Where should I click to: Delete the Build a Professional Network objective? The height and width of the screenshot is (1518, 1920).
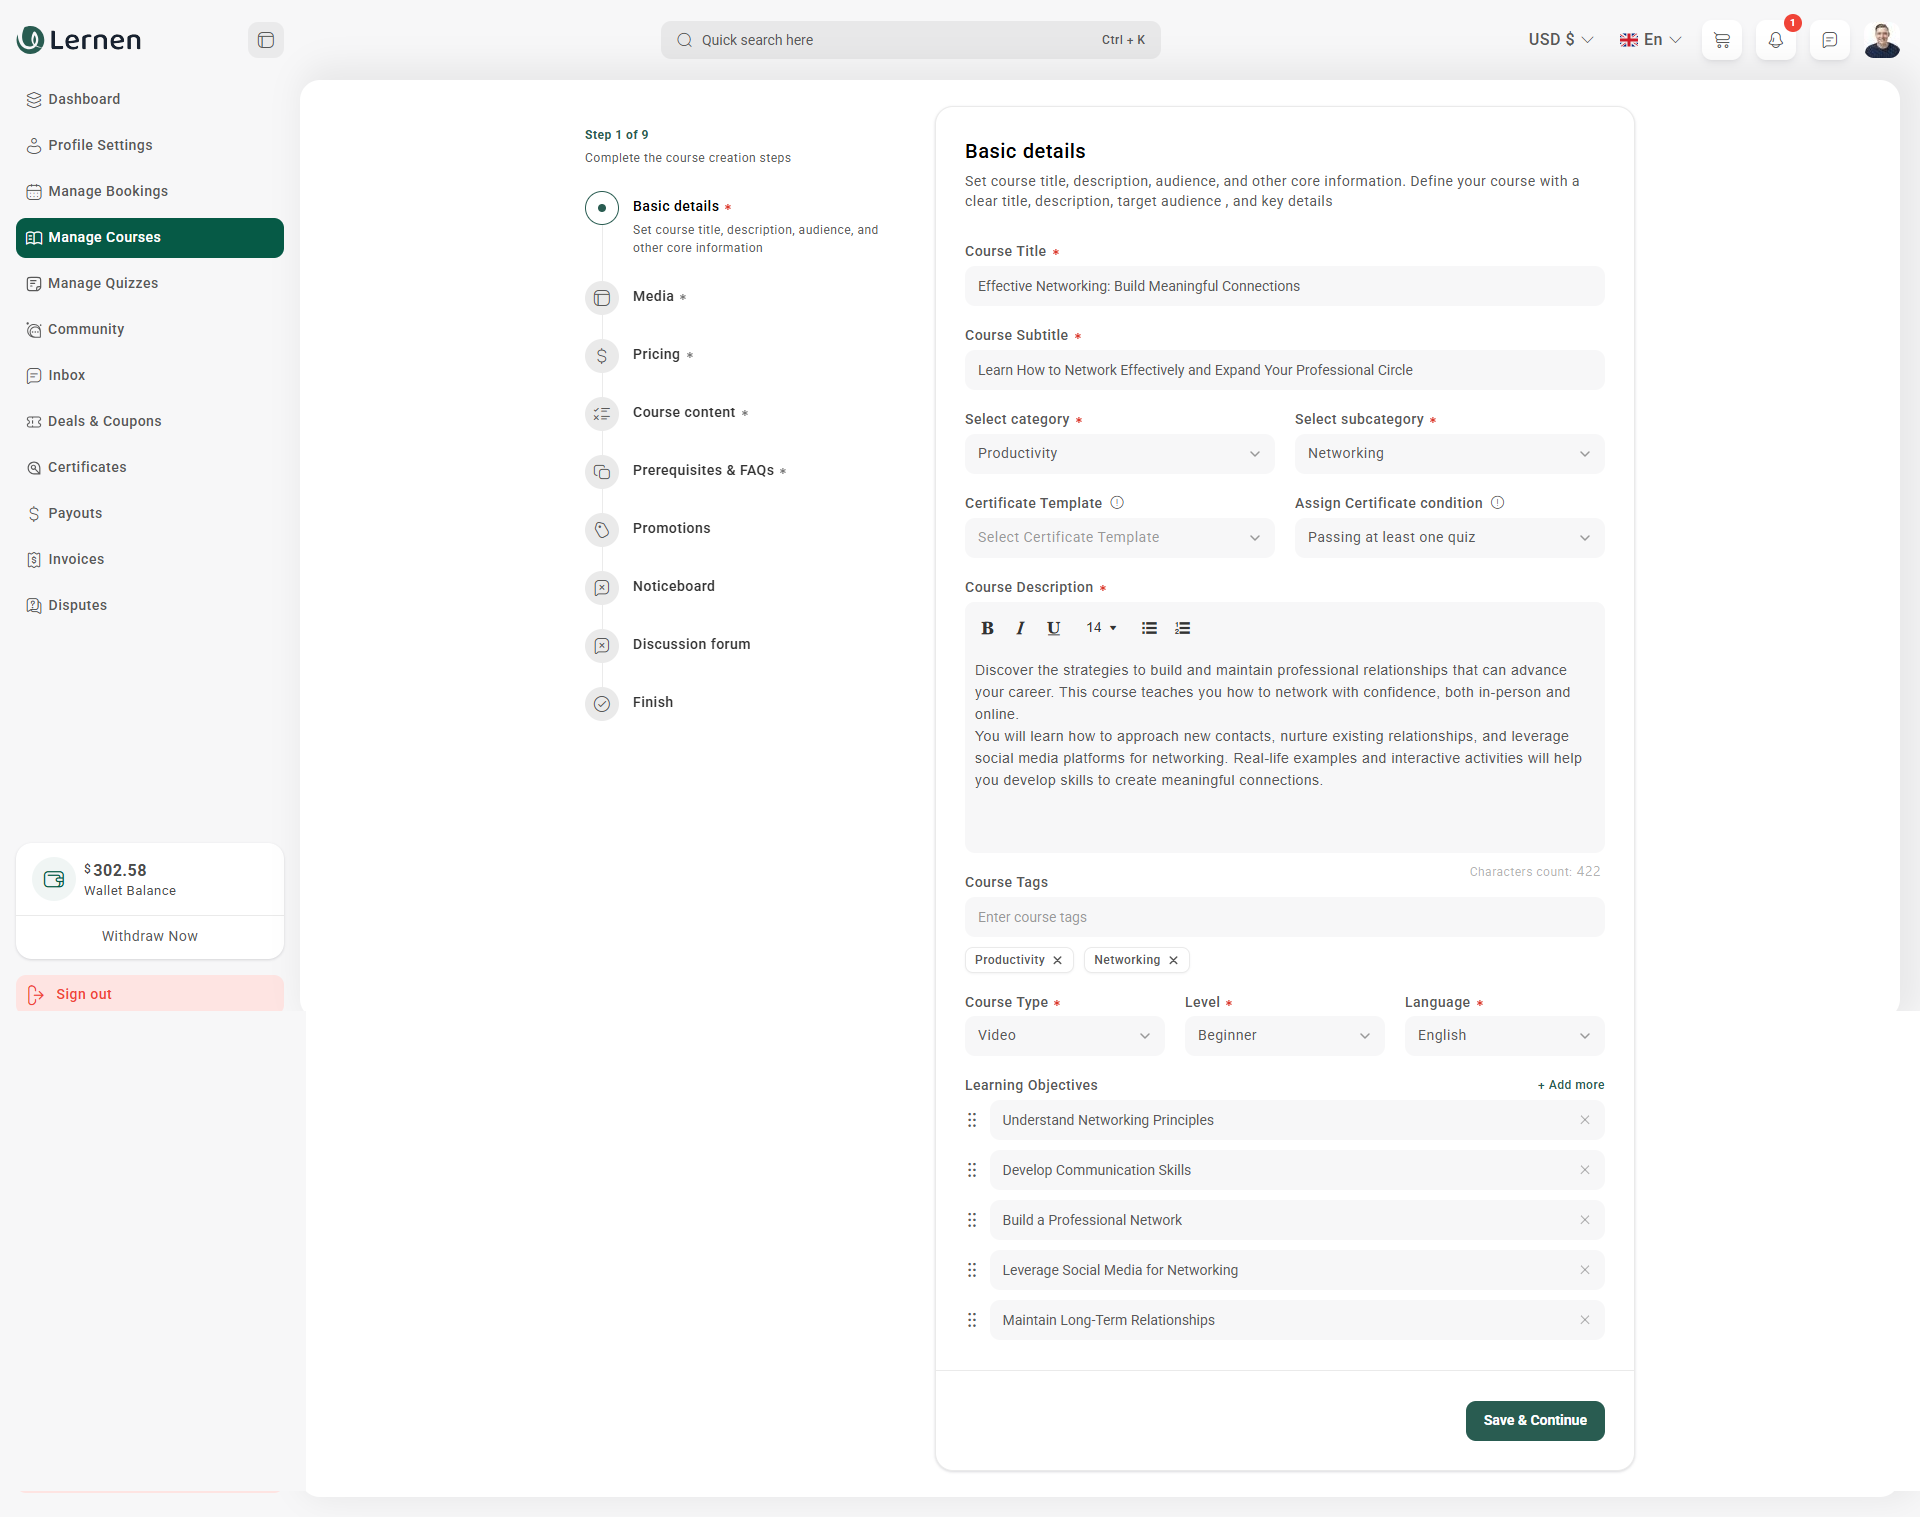(1585, 1220)
